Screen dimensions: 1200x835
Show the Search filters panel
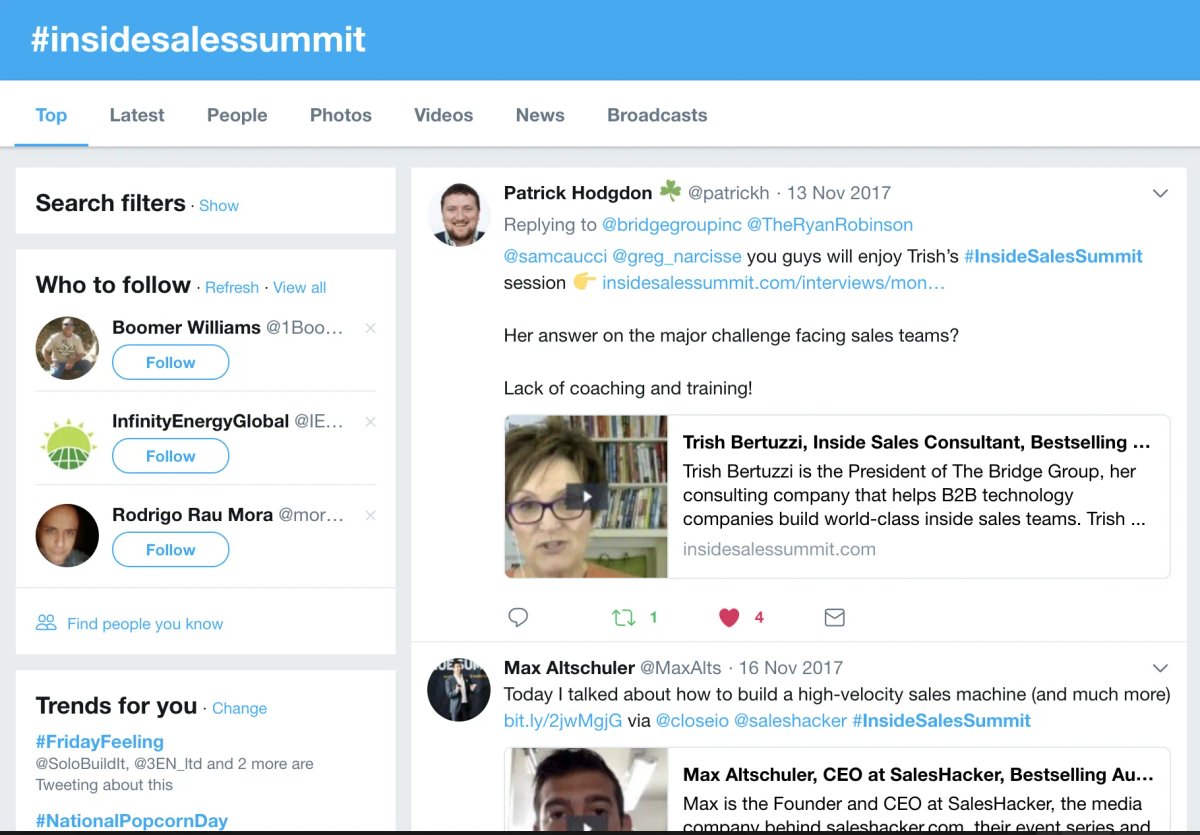(219, 205)
